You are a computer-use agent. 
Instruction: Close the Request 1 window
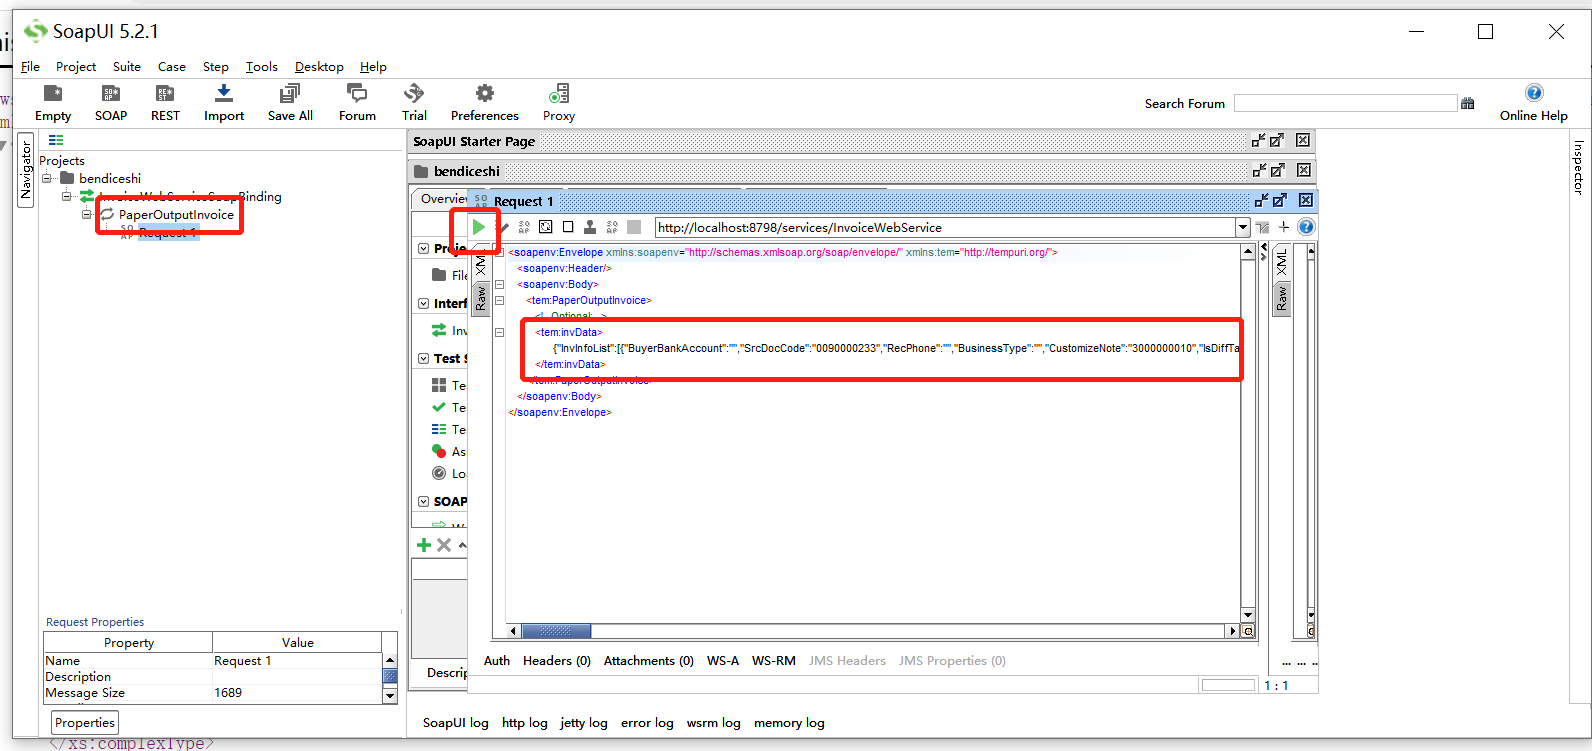(1305, 201)
